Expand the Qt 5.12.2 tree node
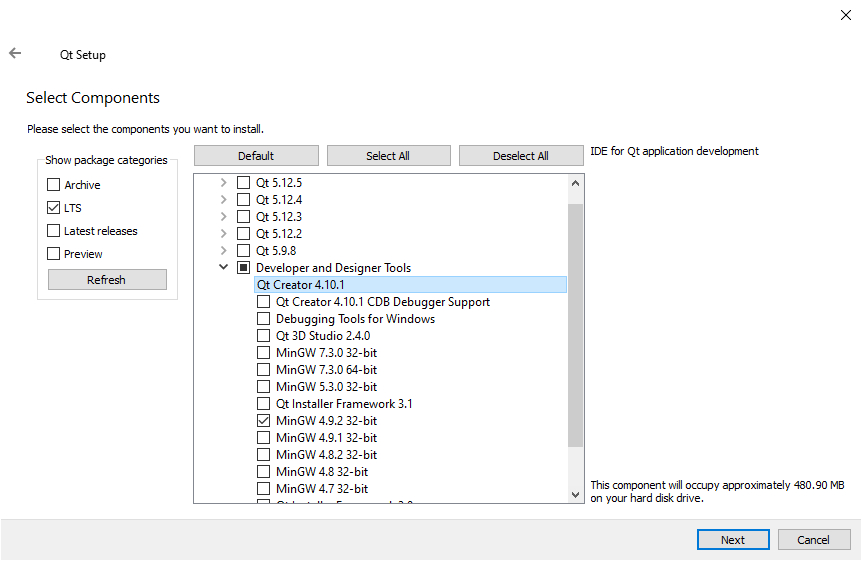Screen dimensions: 862x561 point(223,233)
